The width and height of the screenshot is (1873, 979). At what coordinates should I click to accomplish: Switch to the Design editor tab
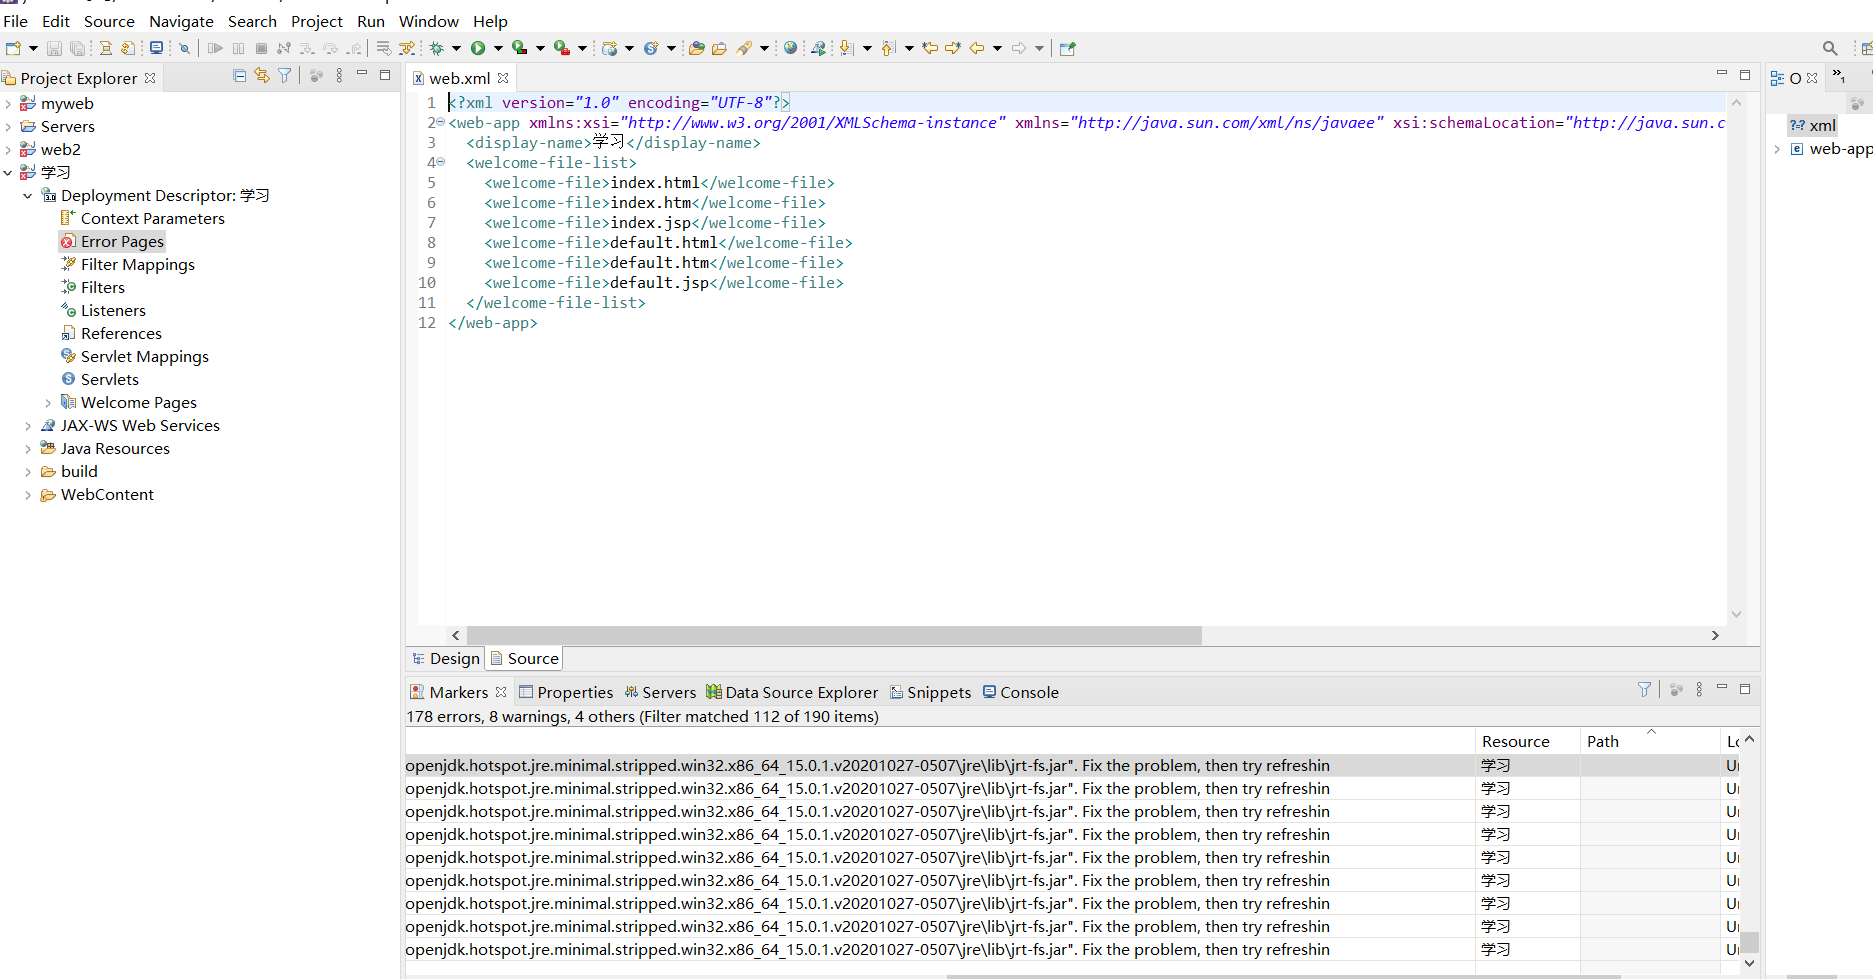(x=446, y=658)
